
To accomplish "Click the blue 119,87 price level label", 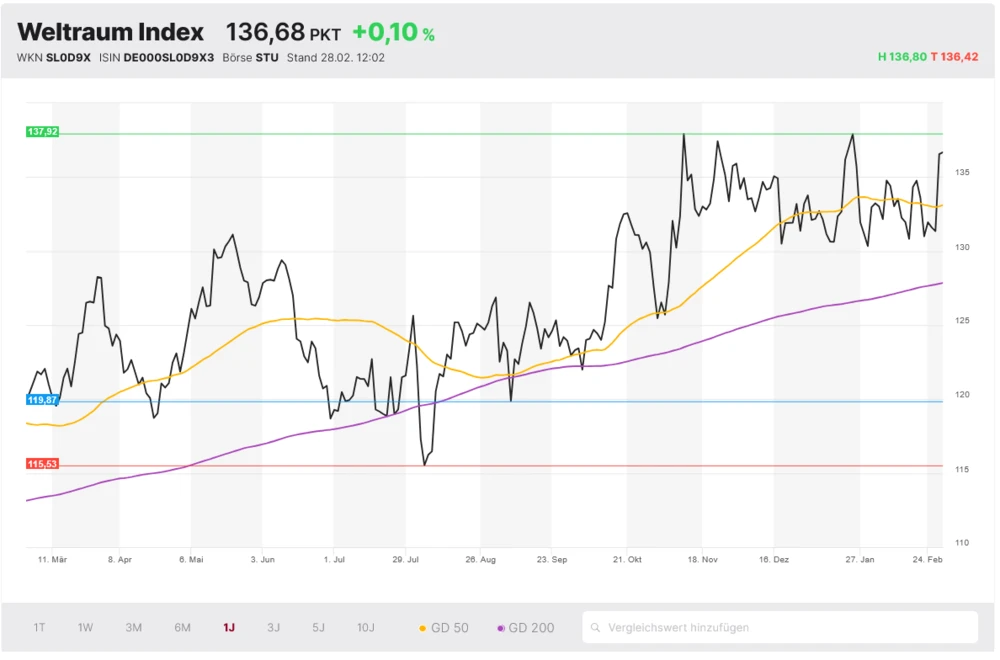I will coord(41,399).
